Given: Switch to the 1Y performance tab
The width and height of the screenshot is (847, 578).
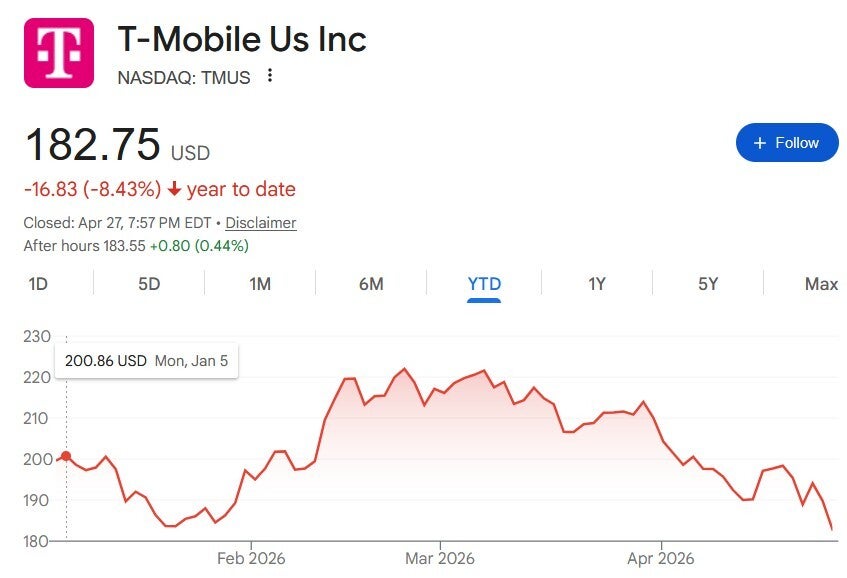Looking at the screenshot, I should (595, 284).
